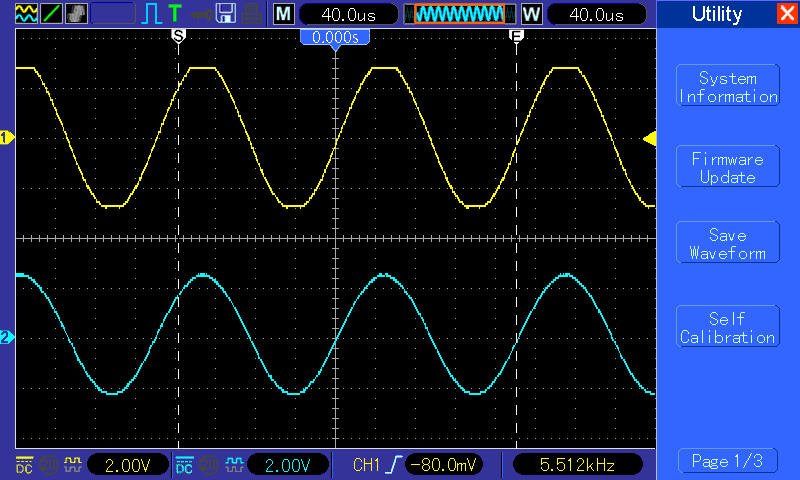Go to next page via Page 1/3
800x480 pixels.
pos(728,461)
